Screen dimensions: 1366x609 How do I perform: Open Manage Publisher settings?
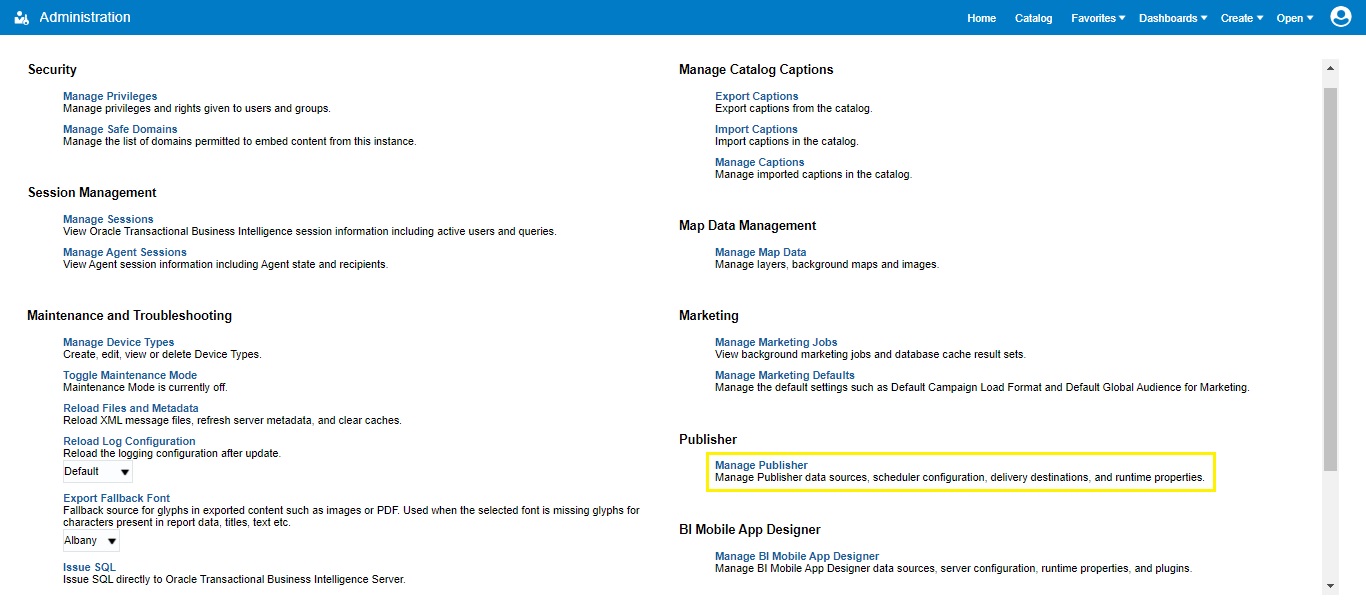[x=761, y=464]
